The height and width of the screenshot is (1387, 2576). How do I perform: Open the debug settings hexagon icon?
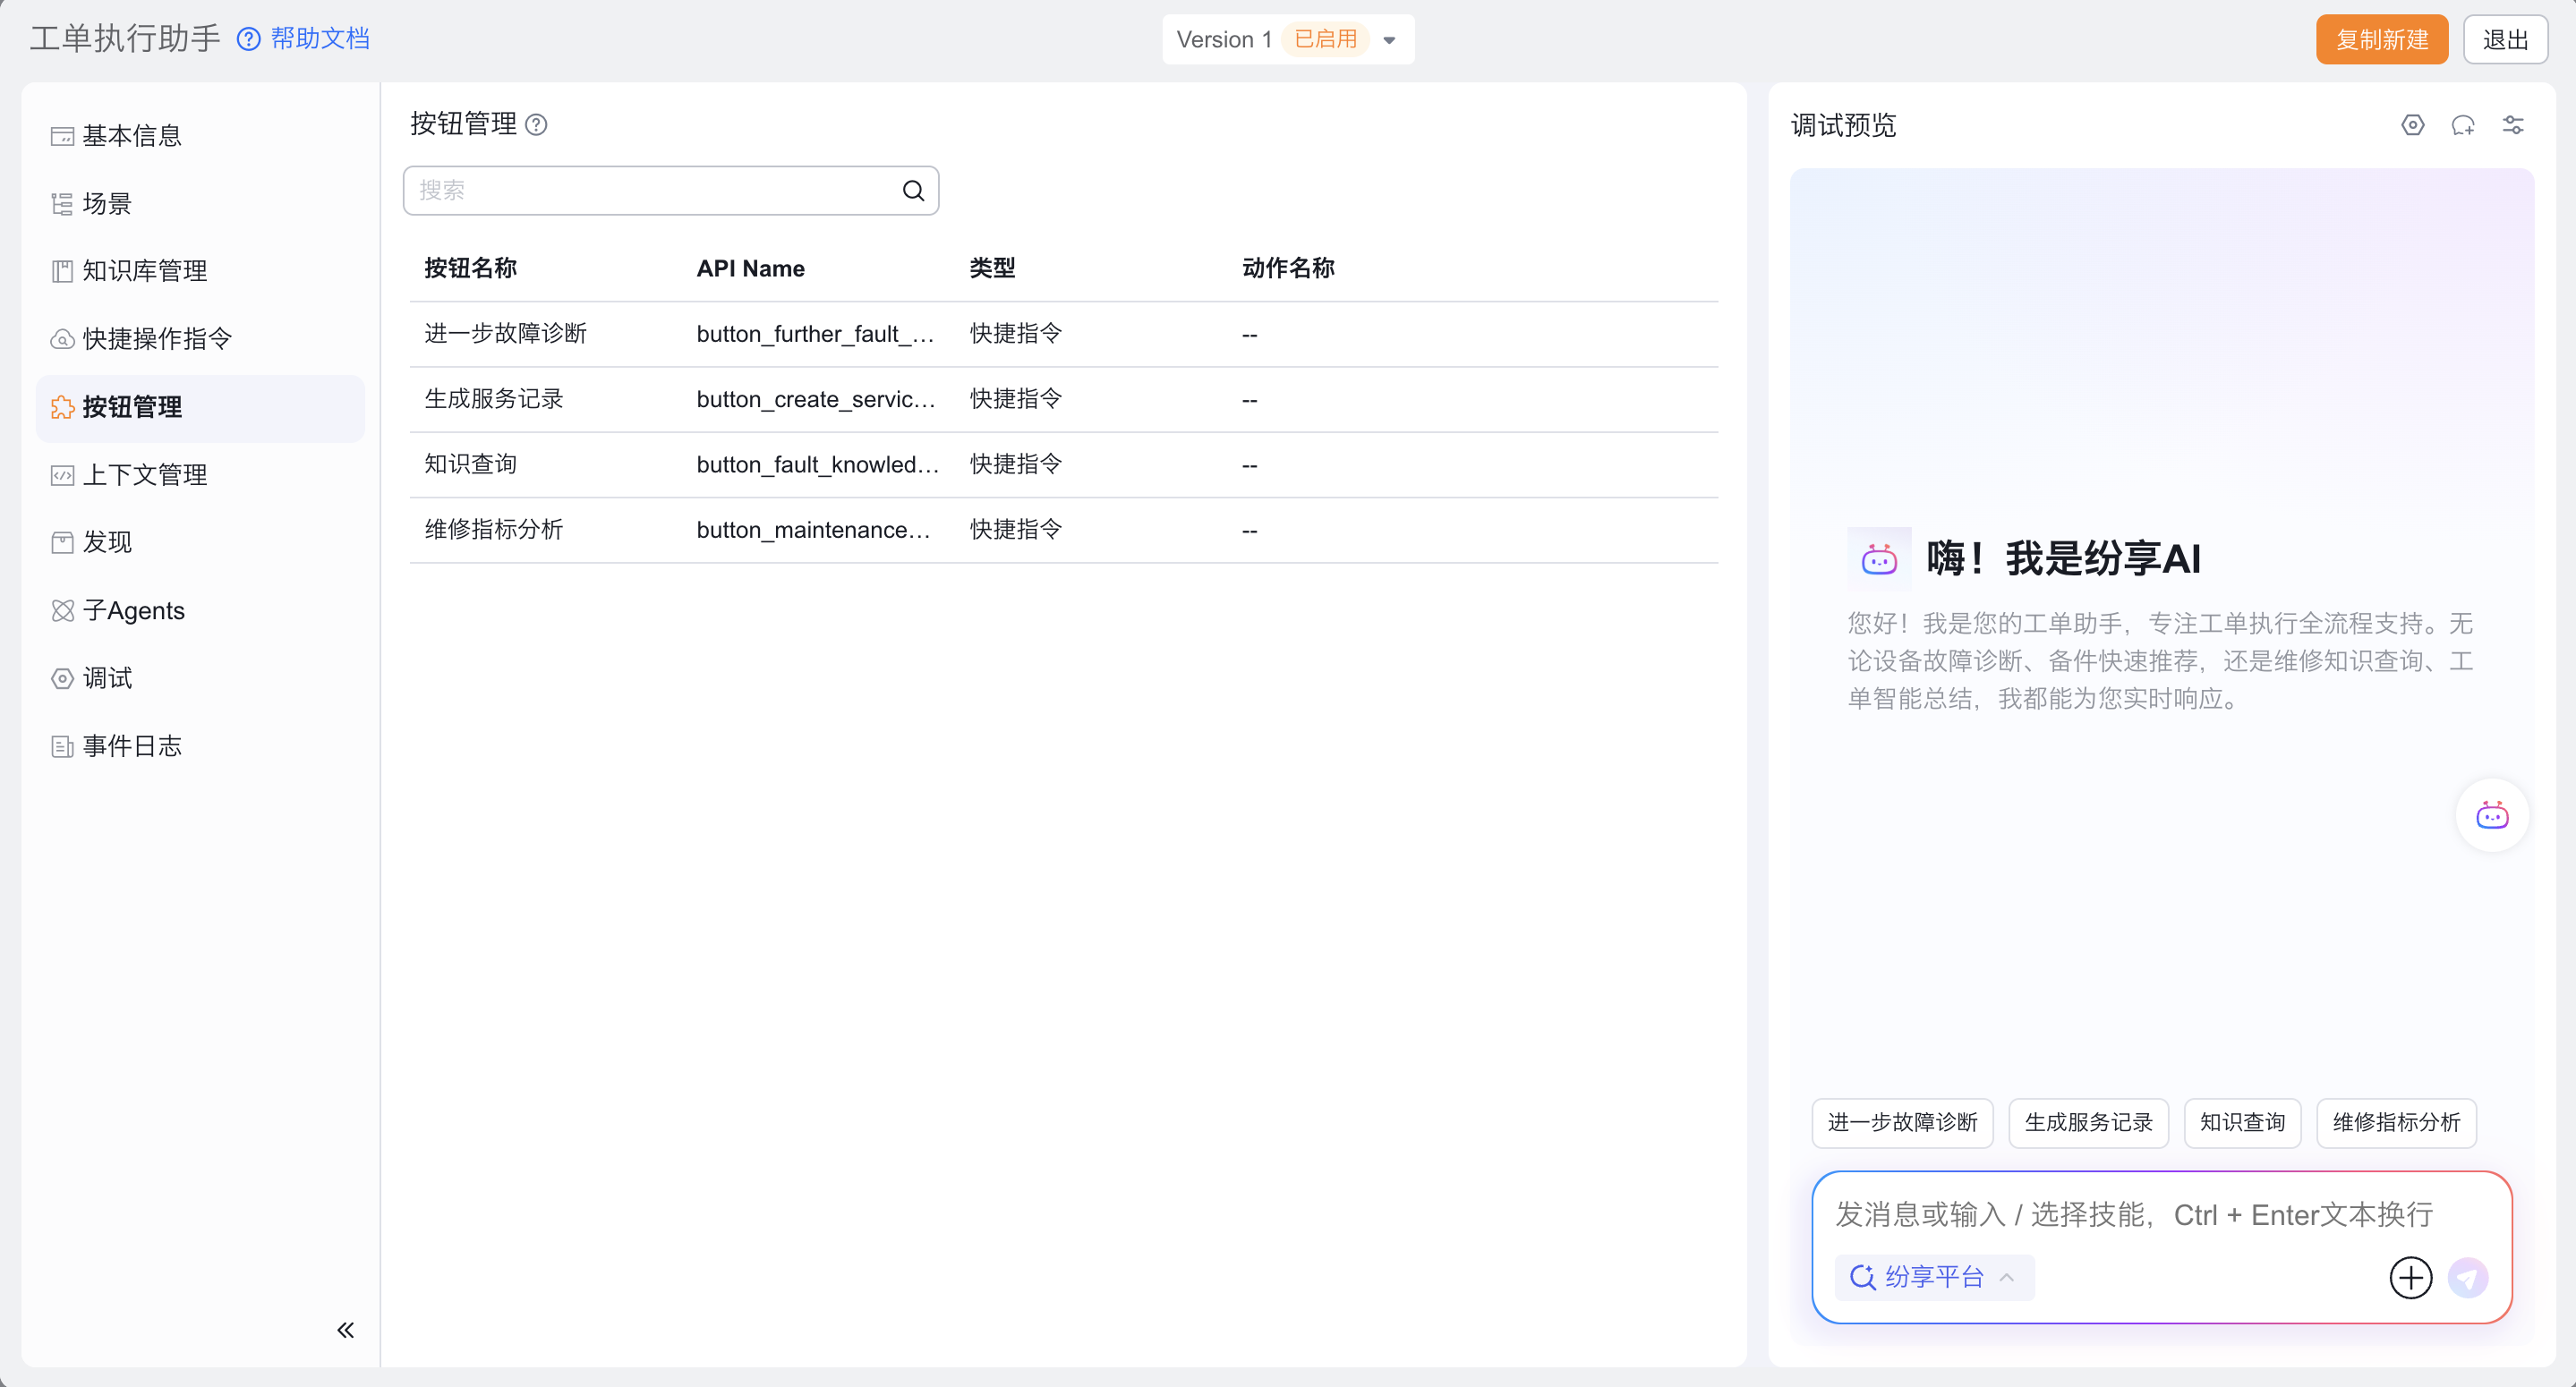point(2412,125)
